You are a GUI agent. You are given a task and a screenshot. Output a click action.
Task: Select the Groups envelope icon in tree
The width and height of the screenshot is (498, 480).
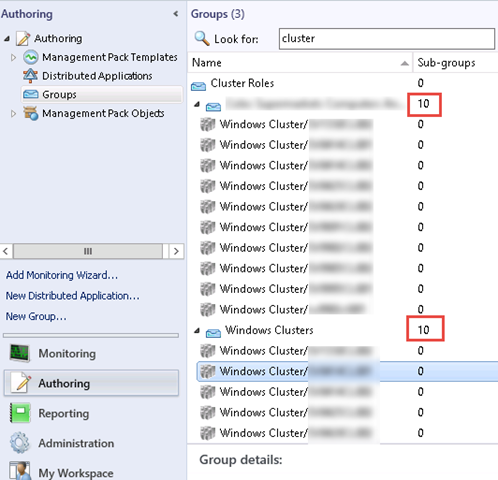click(31, 95)
